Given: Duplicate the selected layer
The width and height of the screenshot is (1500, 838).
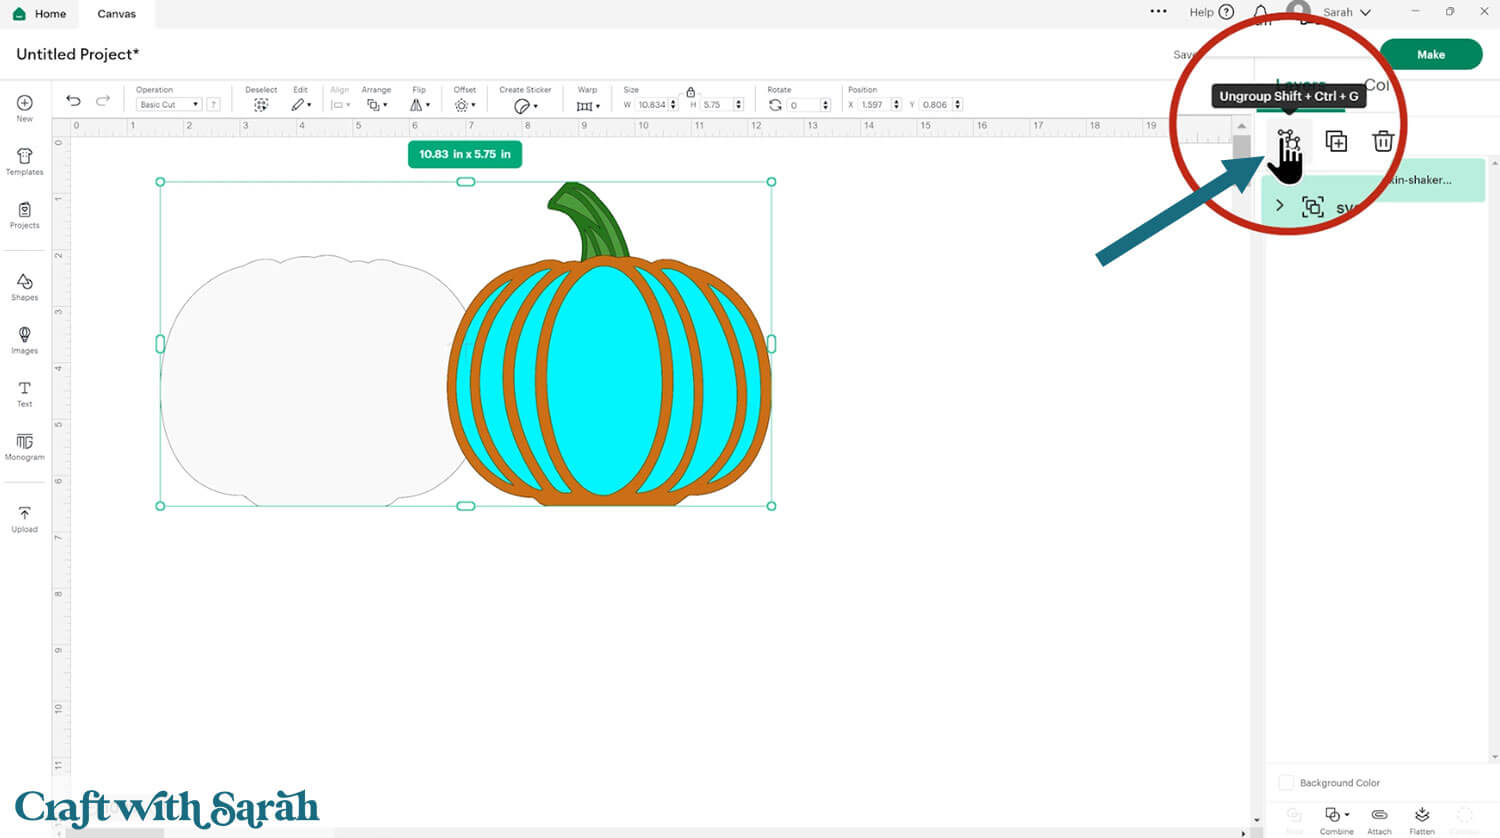Looking at the screenshot, I should click(x=1336, y=141).
